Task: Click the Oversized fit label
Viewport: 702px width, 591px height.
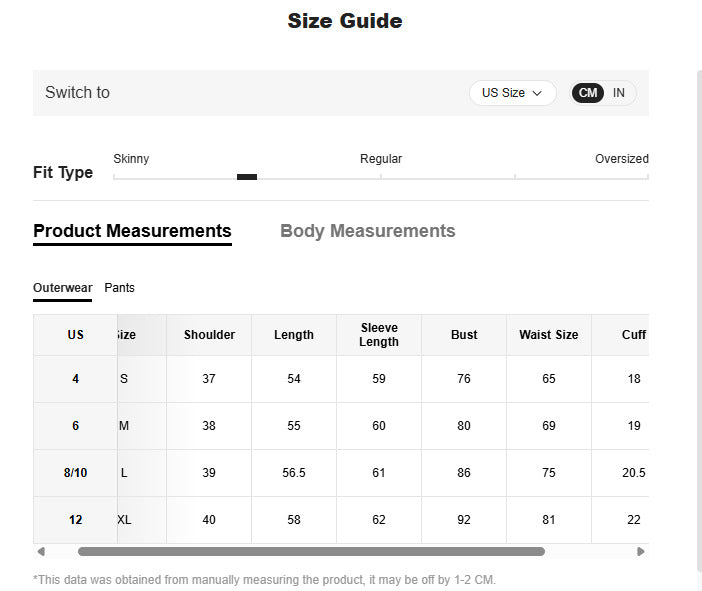Action: tap(622, 159)
